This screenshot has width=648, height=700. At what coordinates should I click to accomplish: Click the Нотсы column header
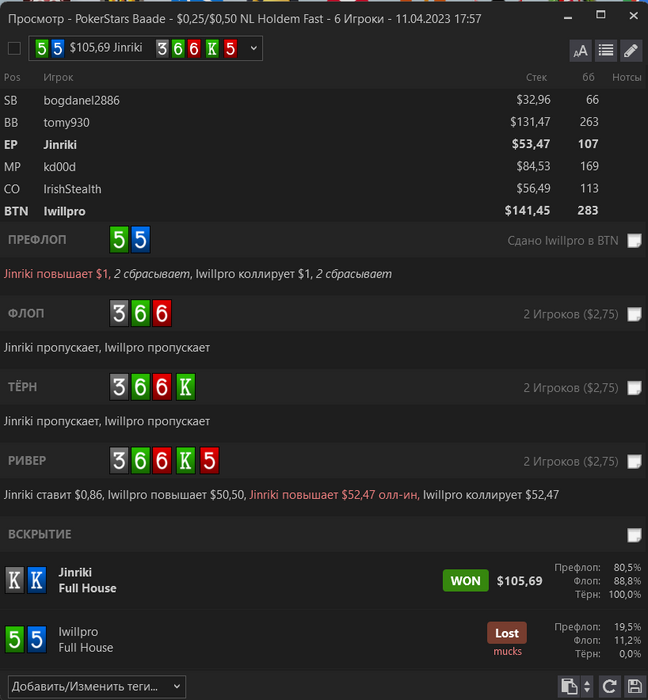coord(627,77)
